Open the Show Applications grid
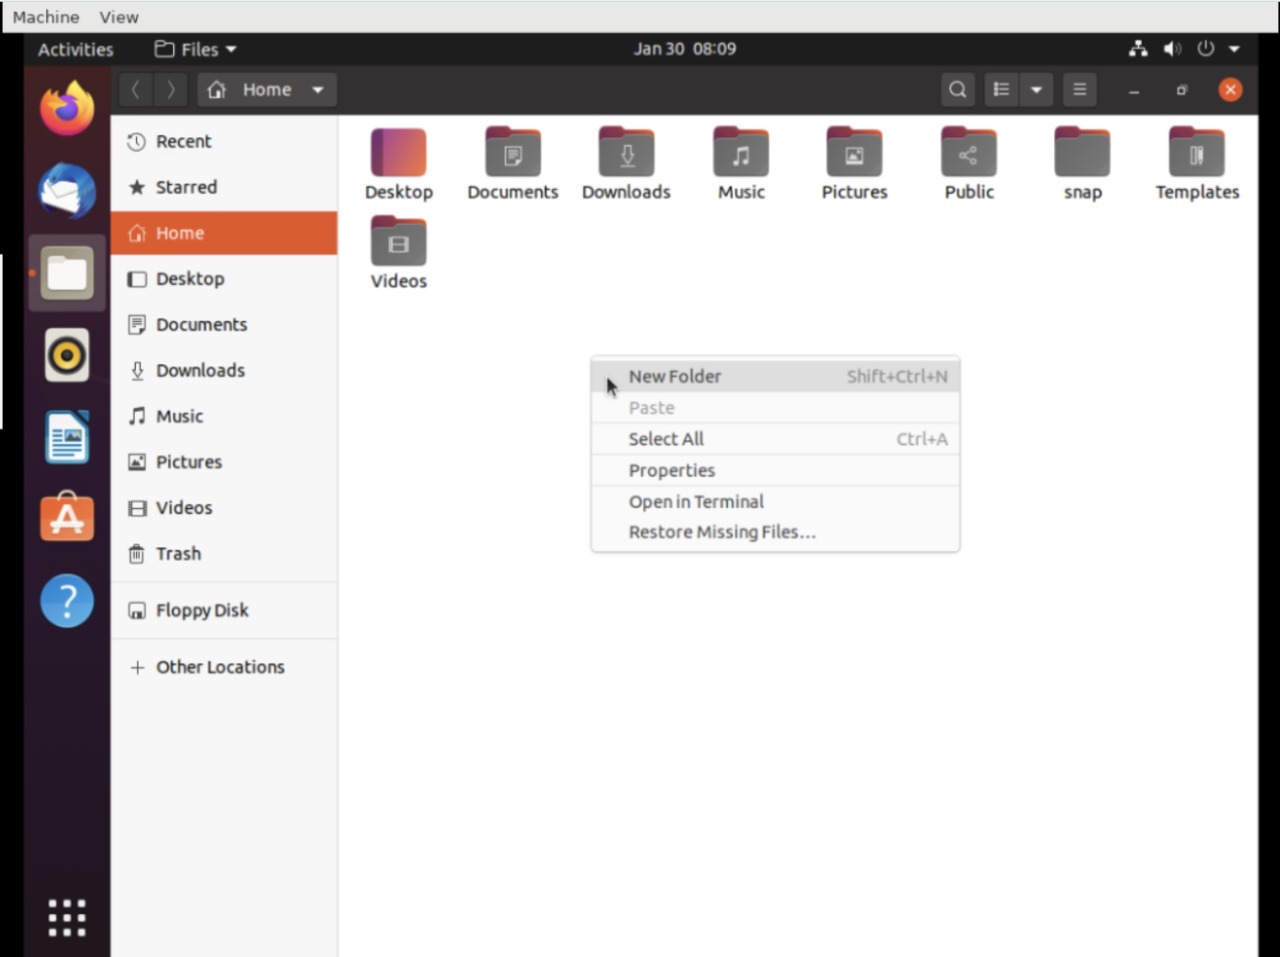 pos(66,916)
